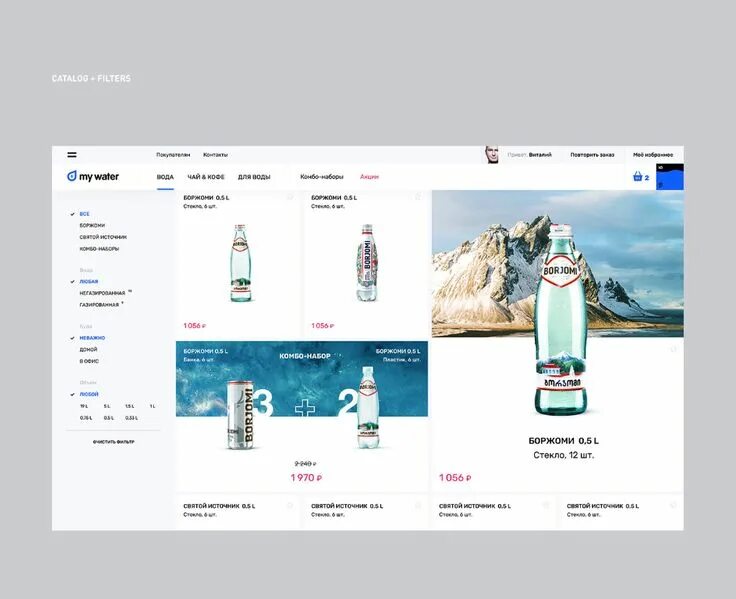
Task: Pick the 1,5 L volume option
Action: 130,406
